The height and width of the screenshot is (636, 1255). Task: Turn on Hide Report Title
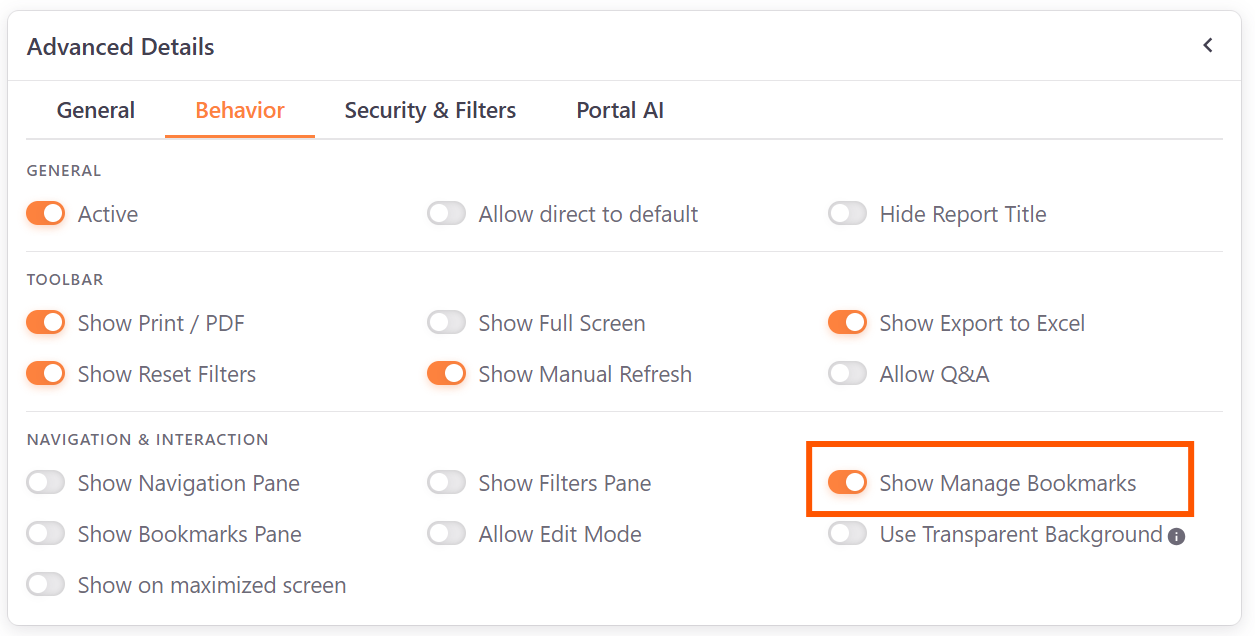pyautogui.click(x=847, y=213)
